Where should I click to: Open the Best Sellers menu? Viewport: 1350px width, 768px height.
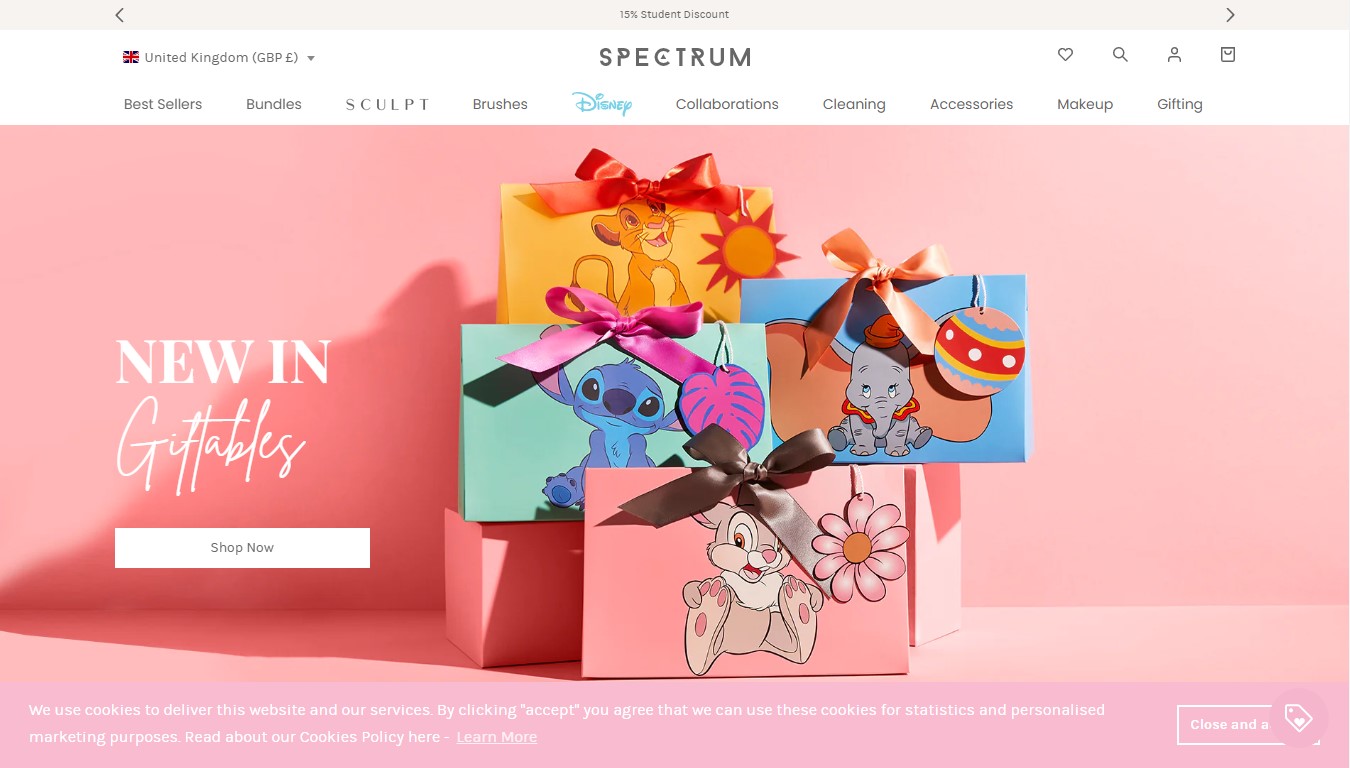click(163, 104)
